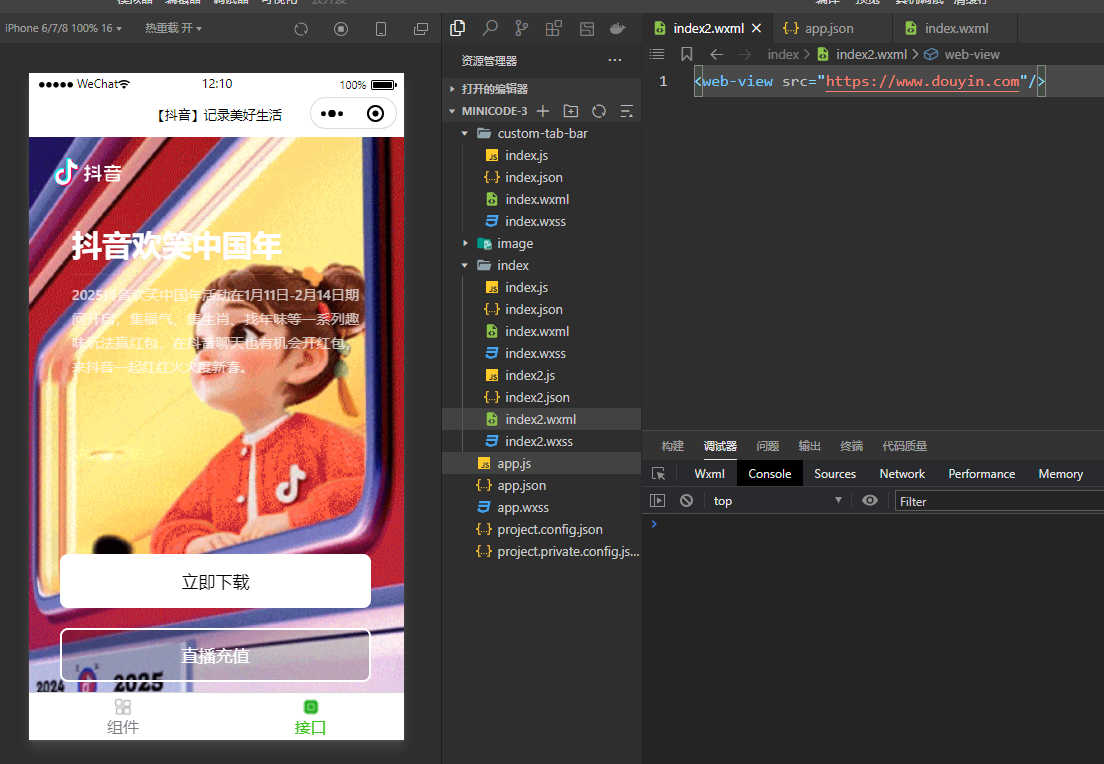Click the douyin.com URL link in code
This screenshot has width=1104, height=764.
922,81
